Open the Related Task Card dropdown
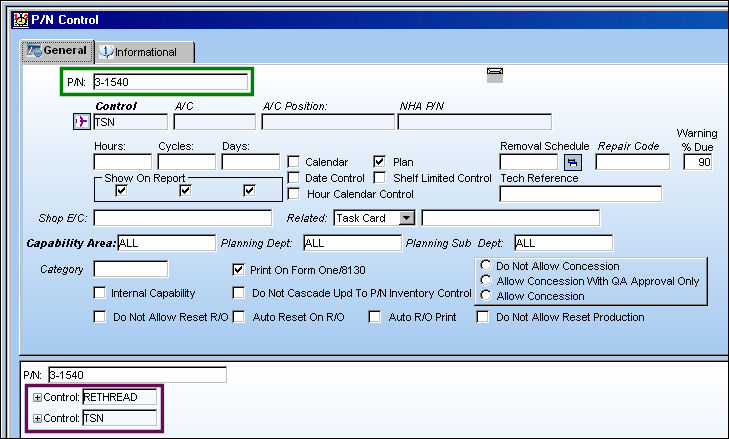The image size is (729, 439). (x=407, y=218)
